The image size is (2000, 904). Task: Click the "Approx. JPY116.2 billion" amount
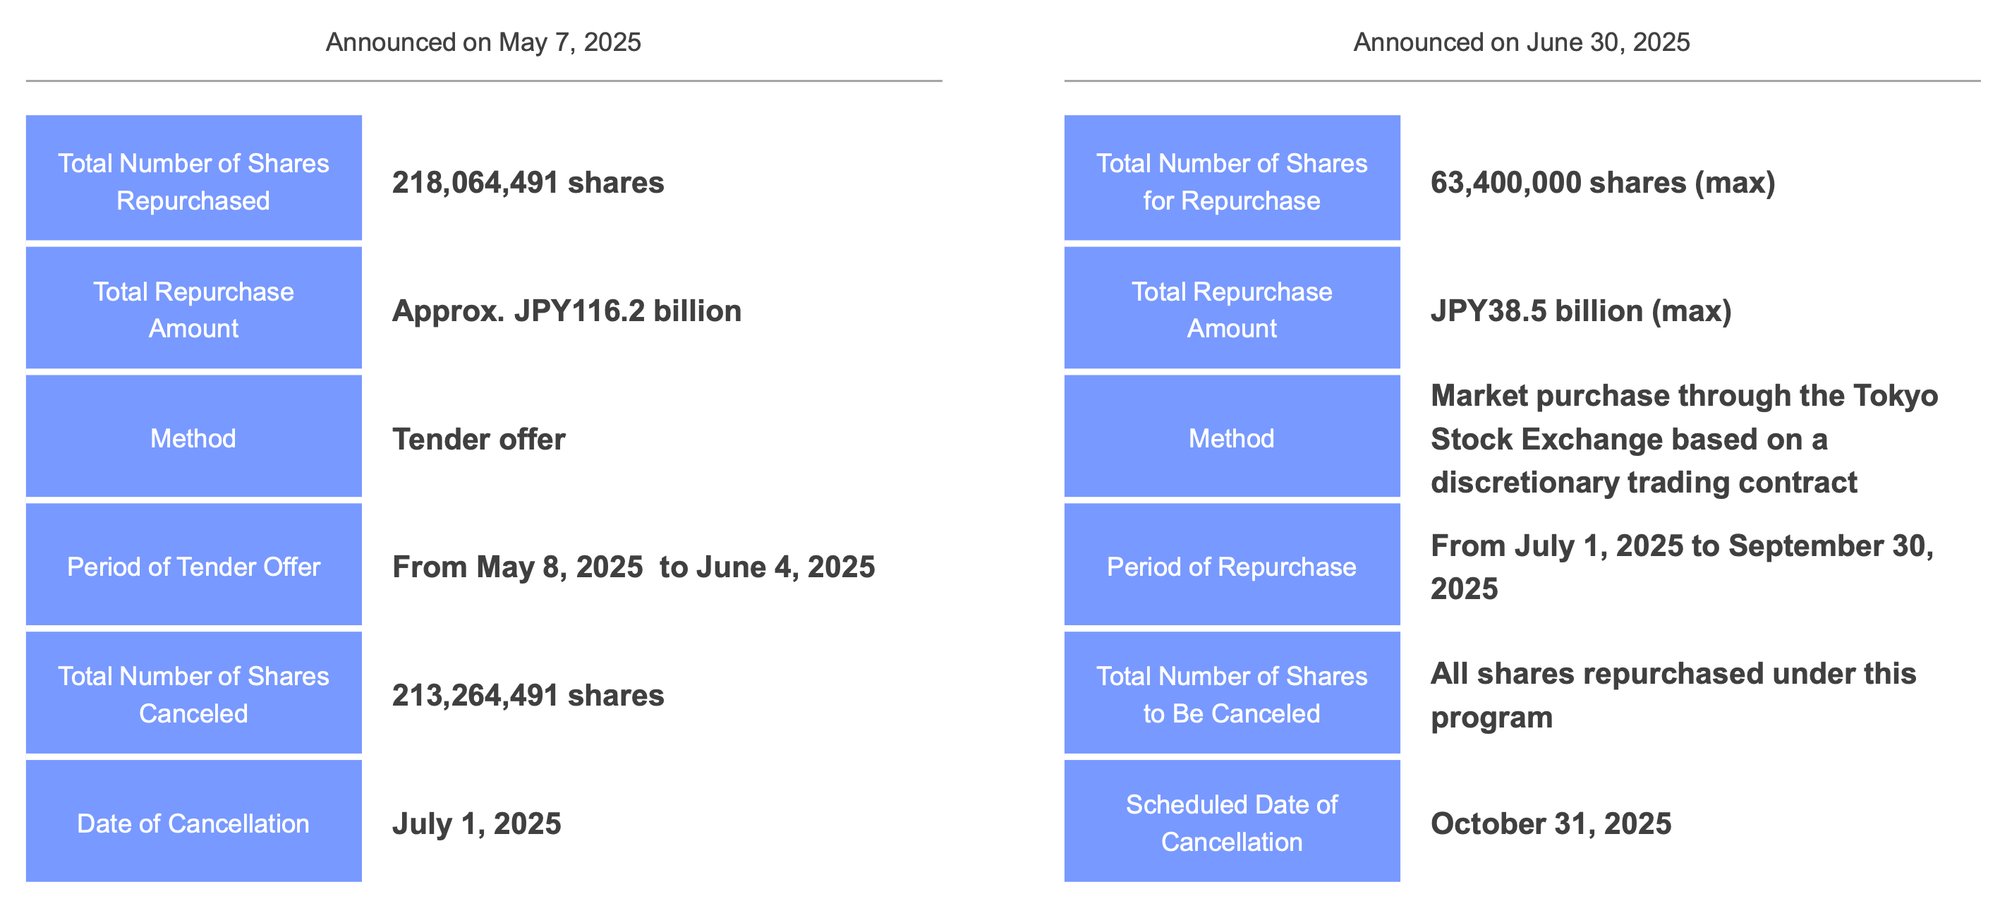click(566, 311)
